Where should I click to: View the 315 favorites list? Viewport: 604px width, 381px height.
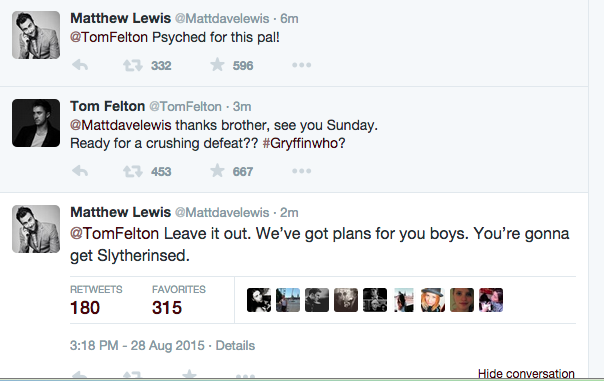point(179,301)
